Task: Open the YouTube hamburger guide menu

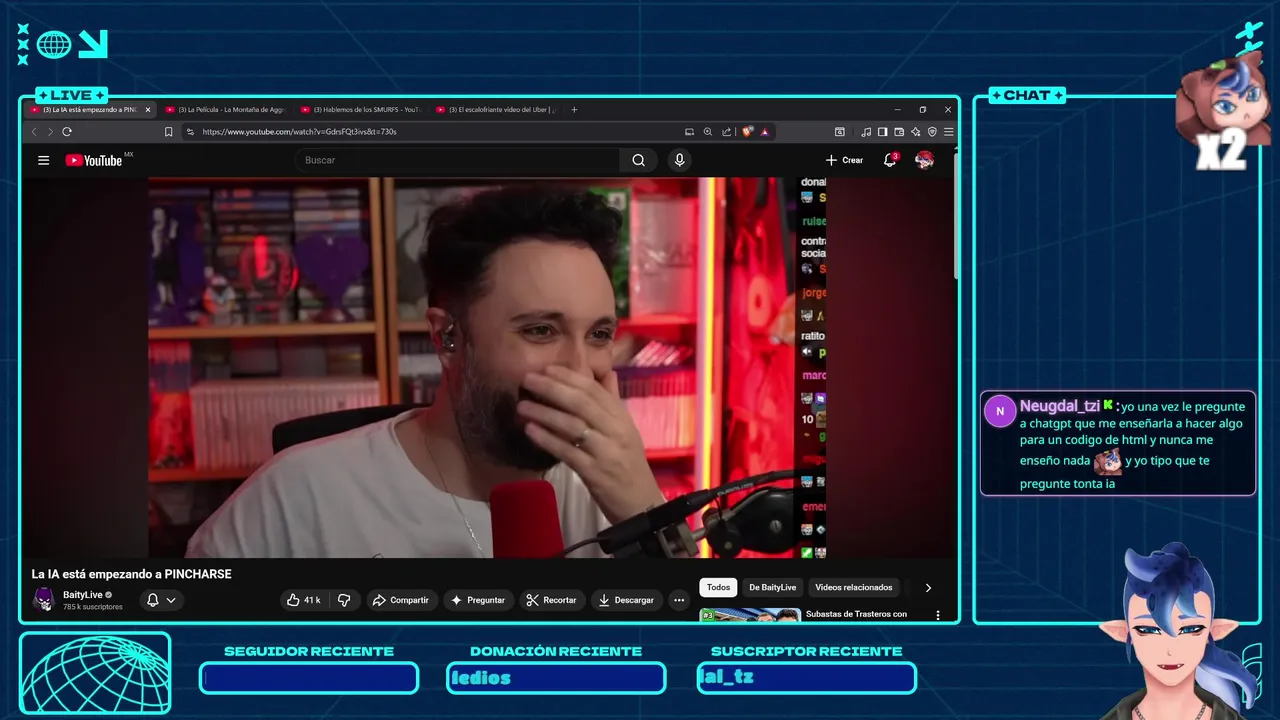Action: (43, 160)
